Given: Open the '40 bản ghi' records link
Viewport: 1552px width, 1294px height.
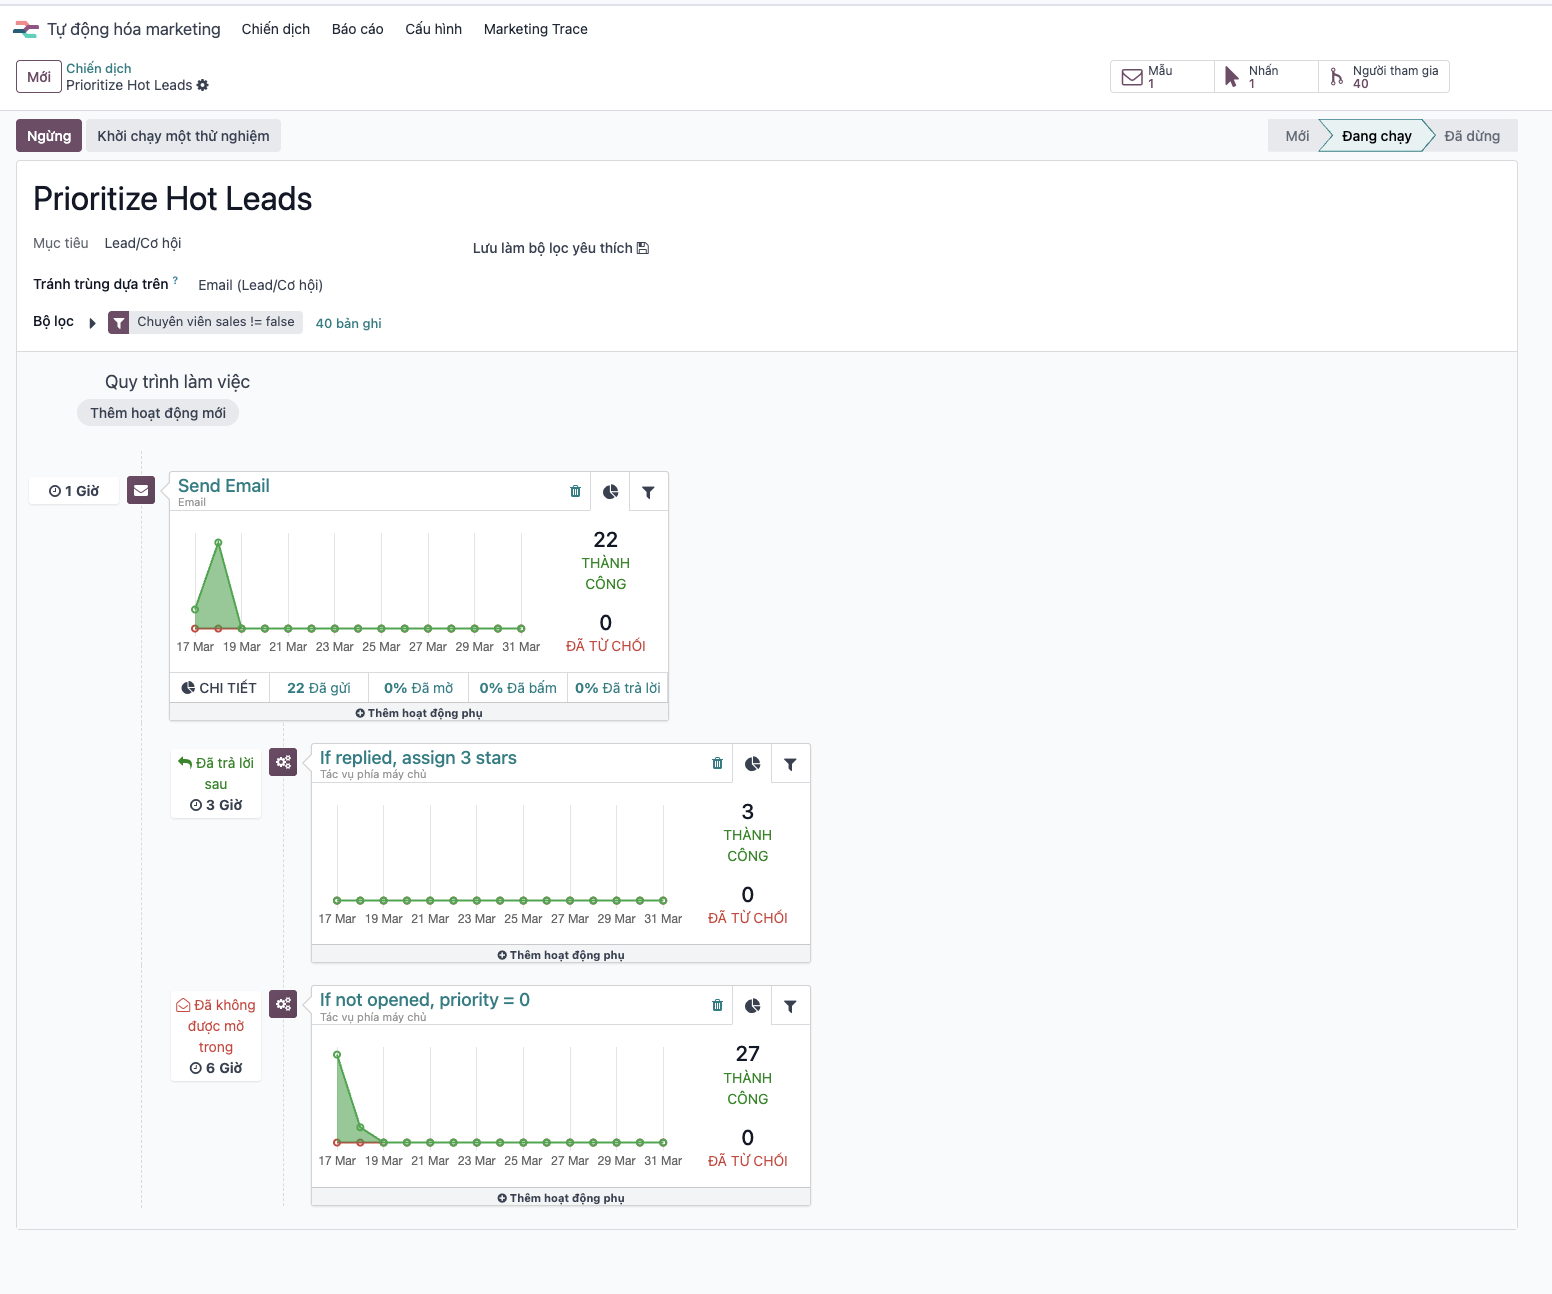Looking at the screenshot, I should click(x=348, y=323).
